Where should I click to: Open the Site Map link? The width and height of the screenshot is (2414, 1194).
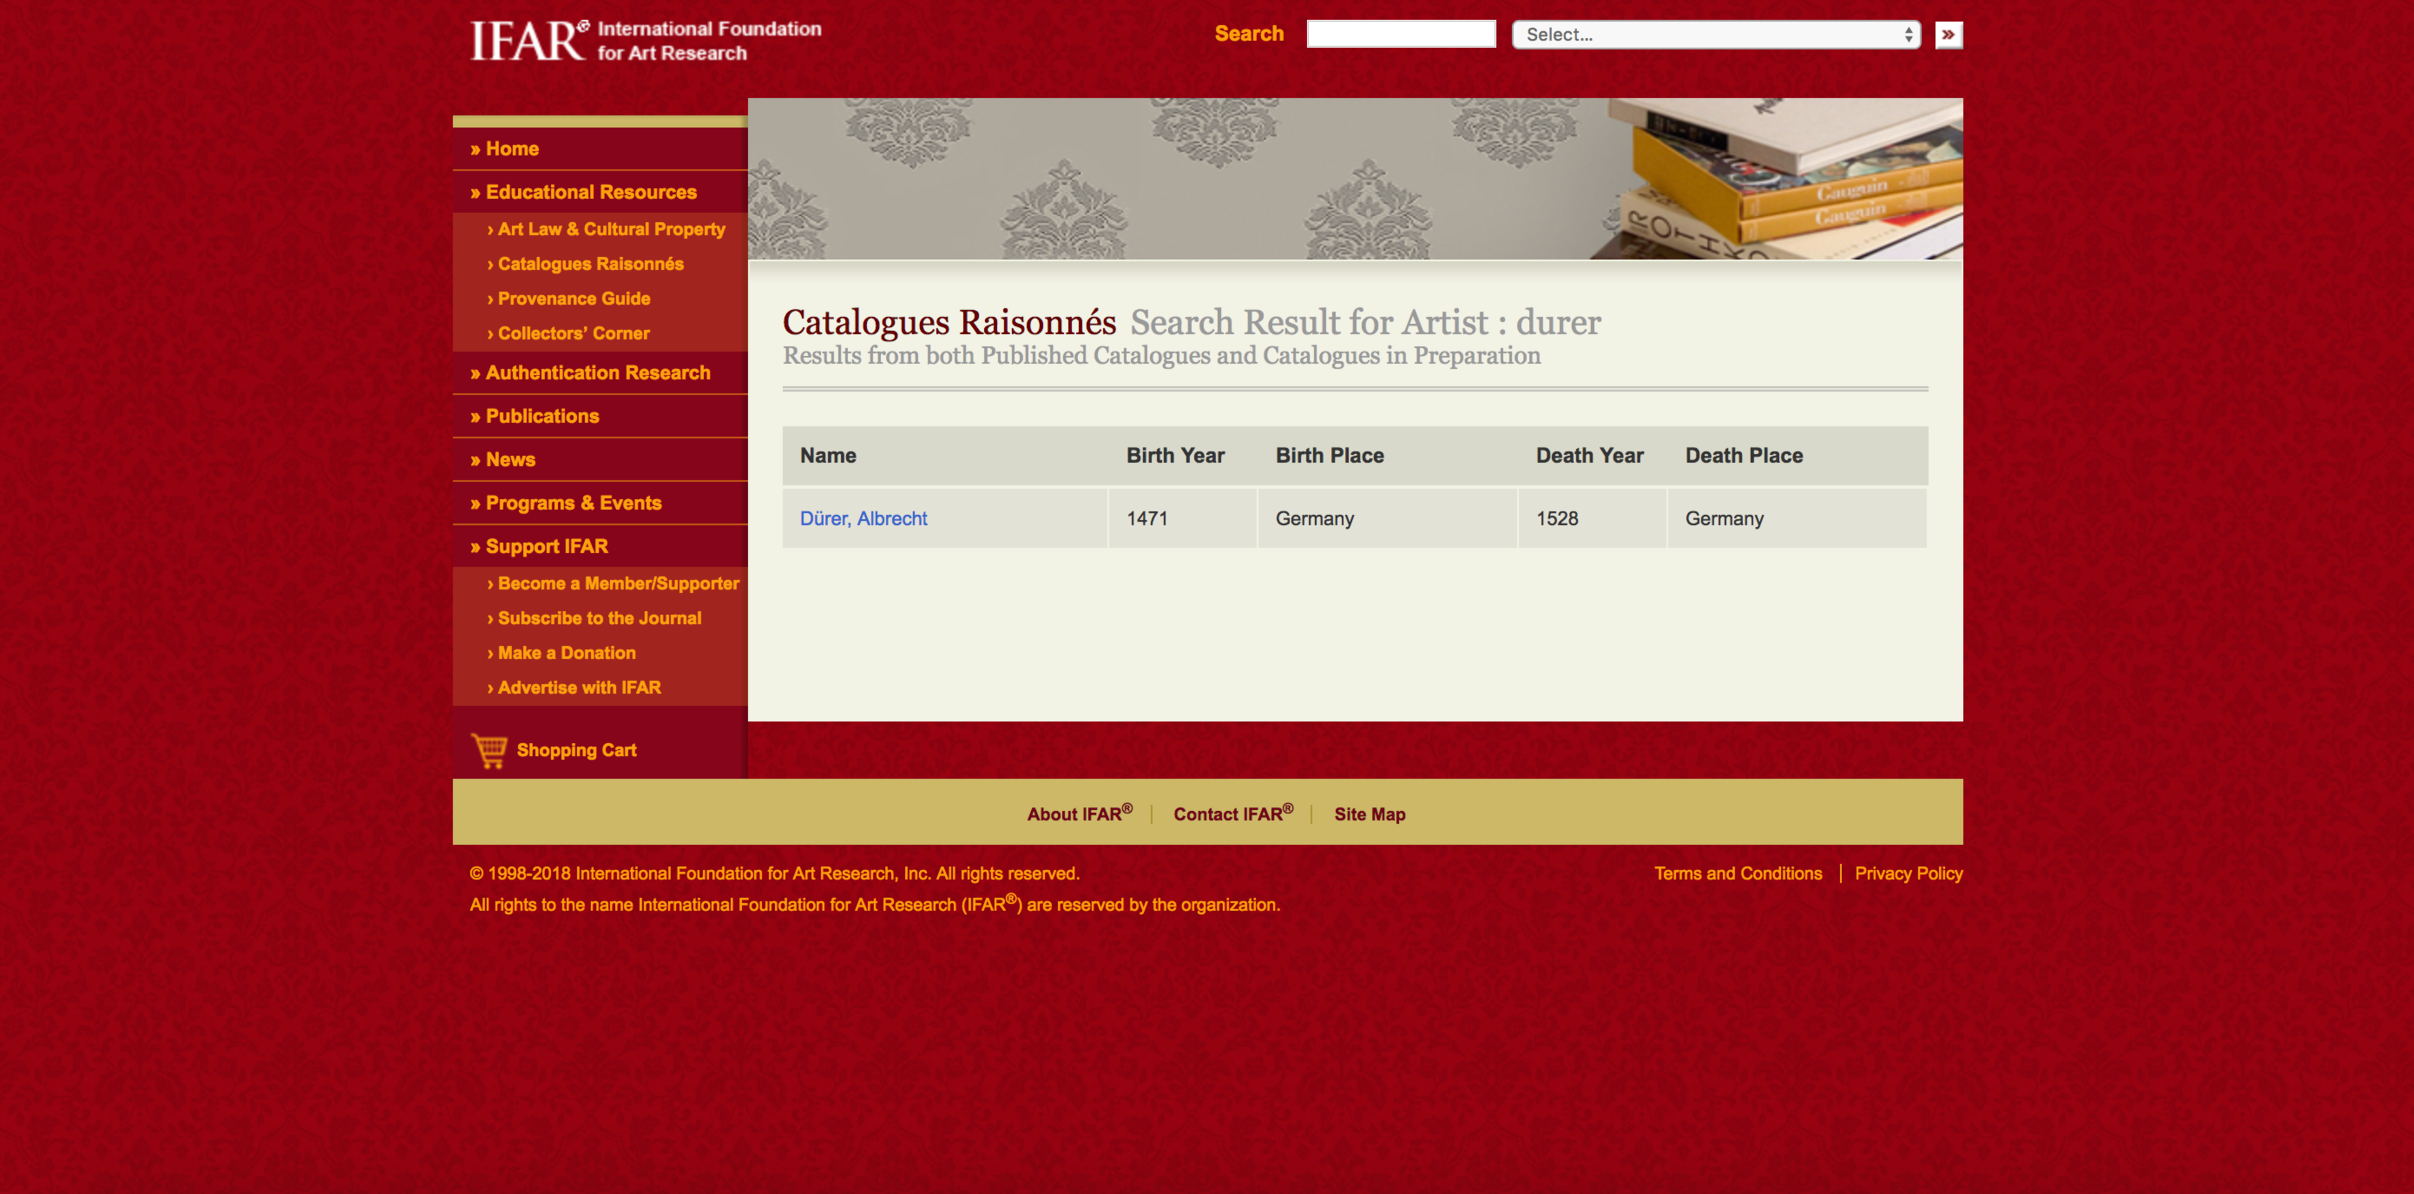tap(1369, 814)
